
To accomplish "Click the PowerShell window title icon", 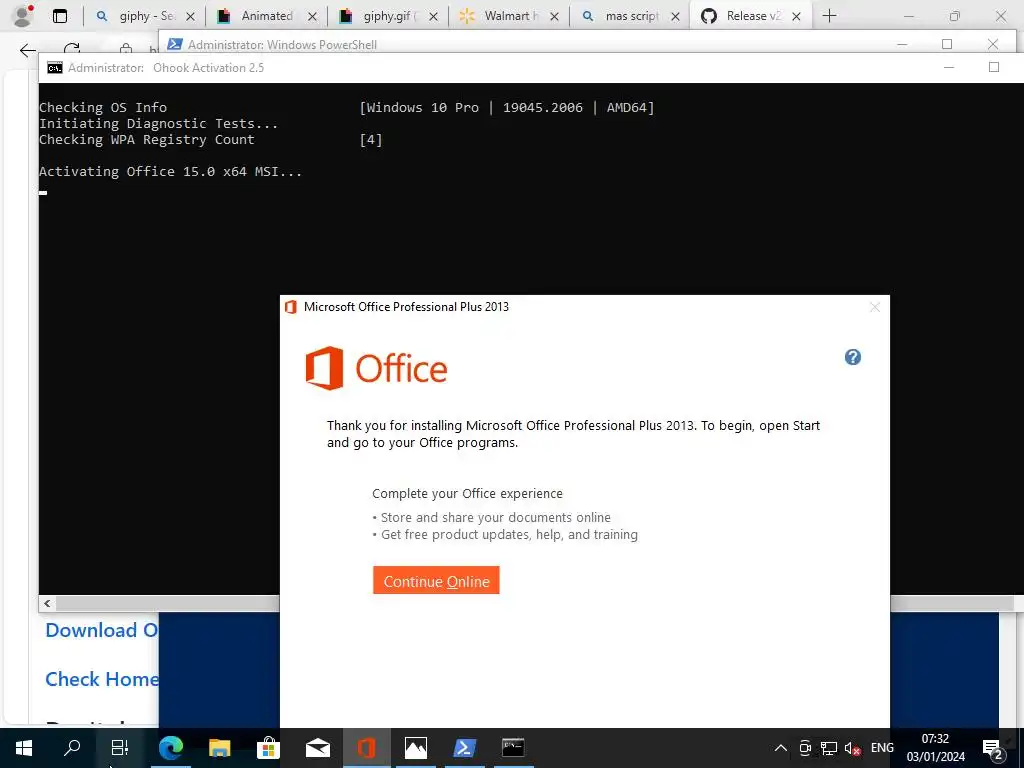I will pyautogui.click(x=174, y=44).
